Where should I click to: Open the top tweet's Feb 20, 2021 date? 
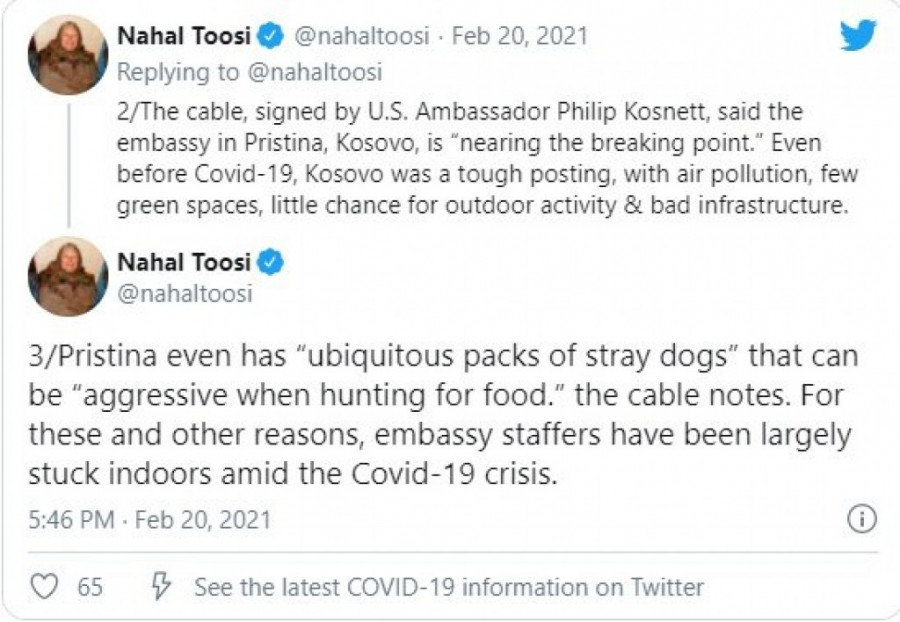520,37
